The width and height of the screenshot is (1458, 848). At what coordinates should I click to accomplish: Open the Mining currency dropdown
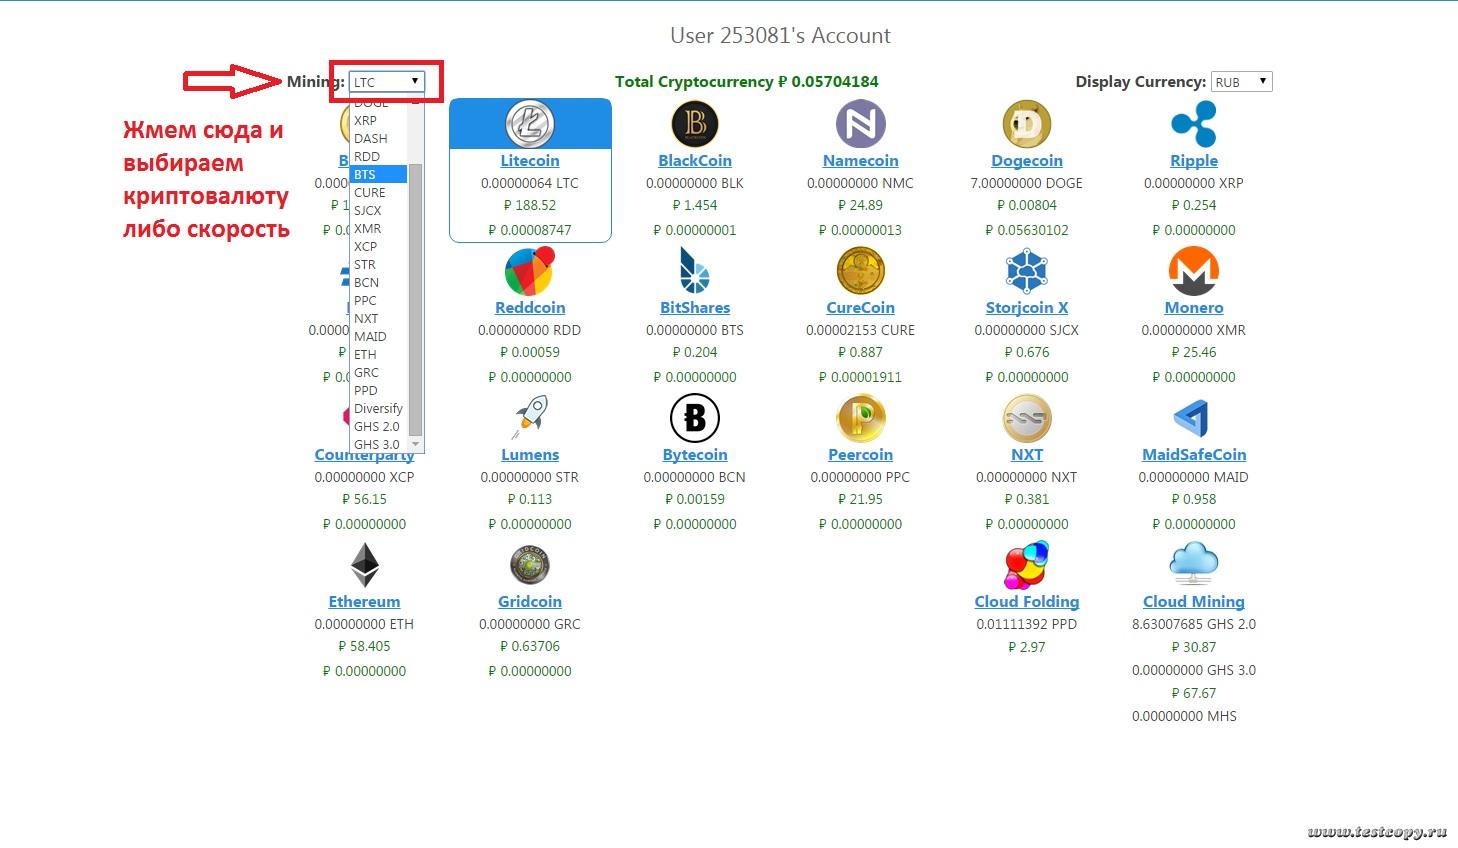click(387, 82)
